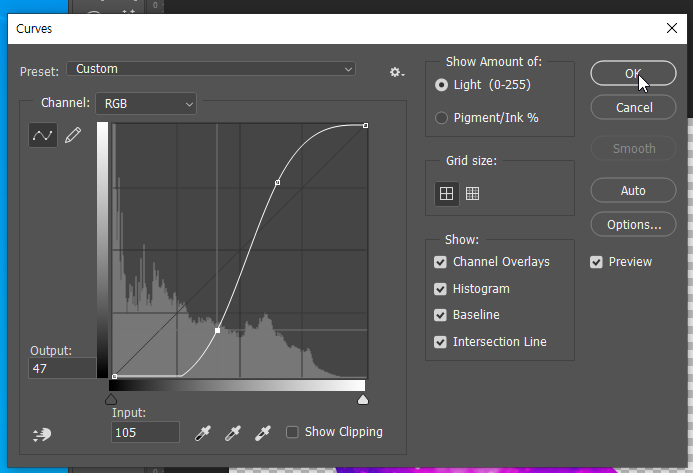Click the Cancel button
Viewport: 693px width, 473px height.
pyautogui.click(x=633, y=107)
